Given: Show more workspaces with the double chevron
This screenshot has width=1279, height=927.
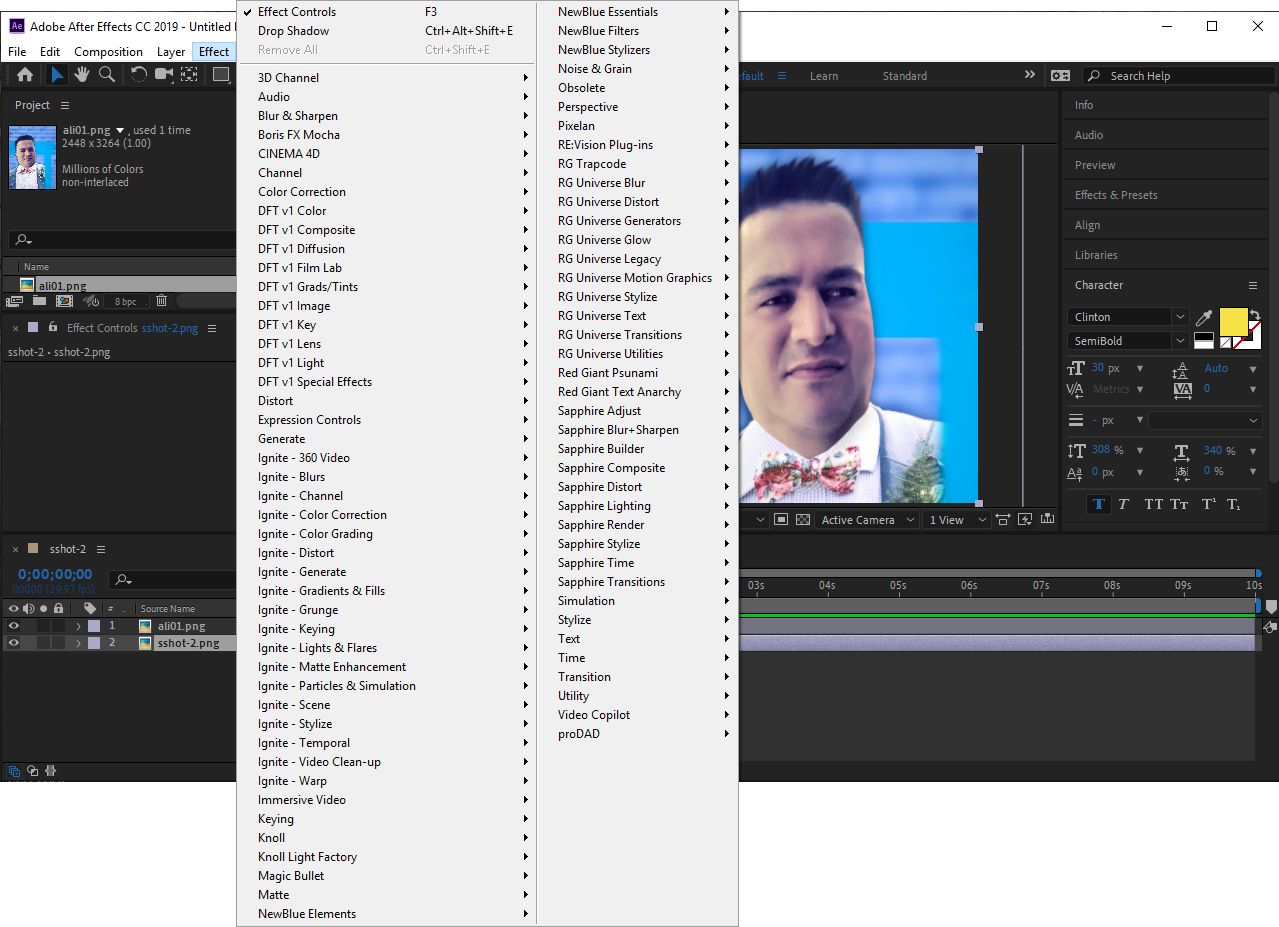Looking at the screenshot, I should [x=1030, y=75].
